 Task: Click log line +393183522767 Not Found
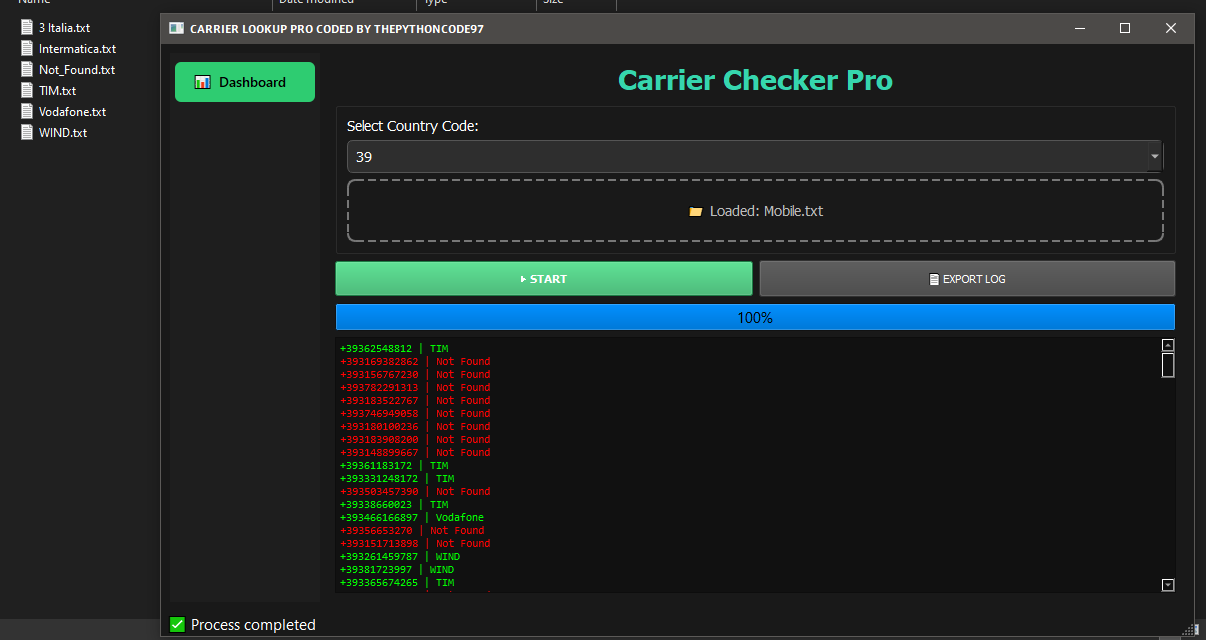coord(415,401)
